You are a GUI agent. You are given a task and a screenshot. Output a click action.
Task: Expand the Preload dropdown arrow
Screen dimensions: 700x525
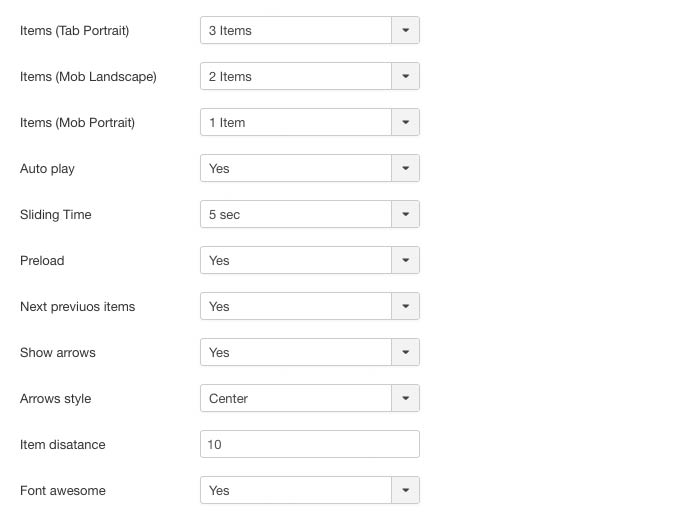[x=405, y=260]
